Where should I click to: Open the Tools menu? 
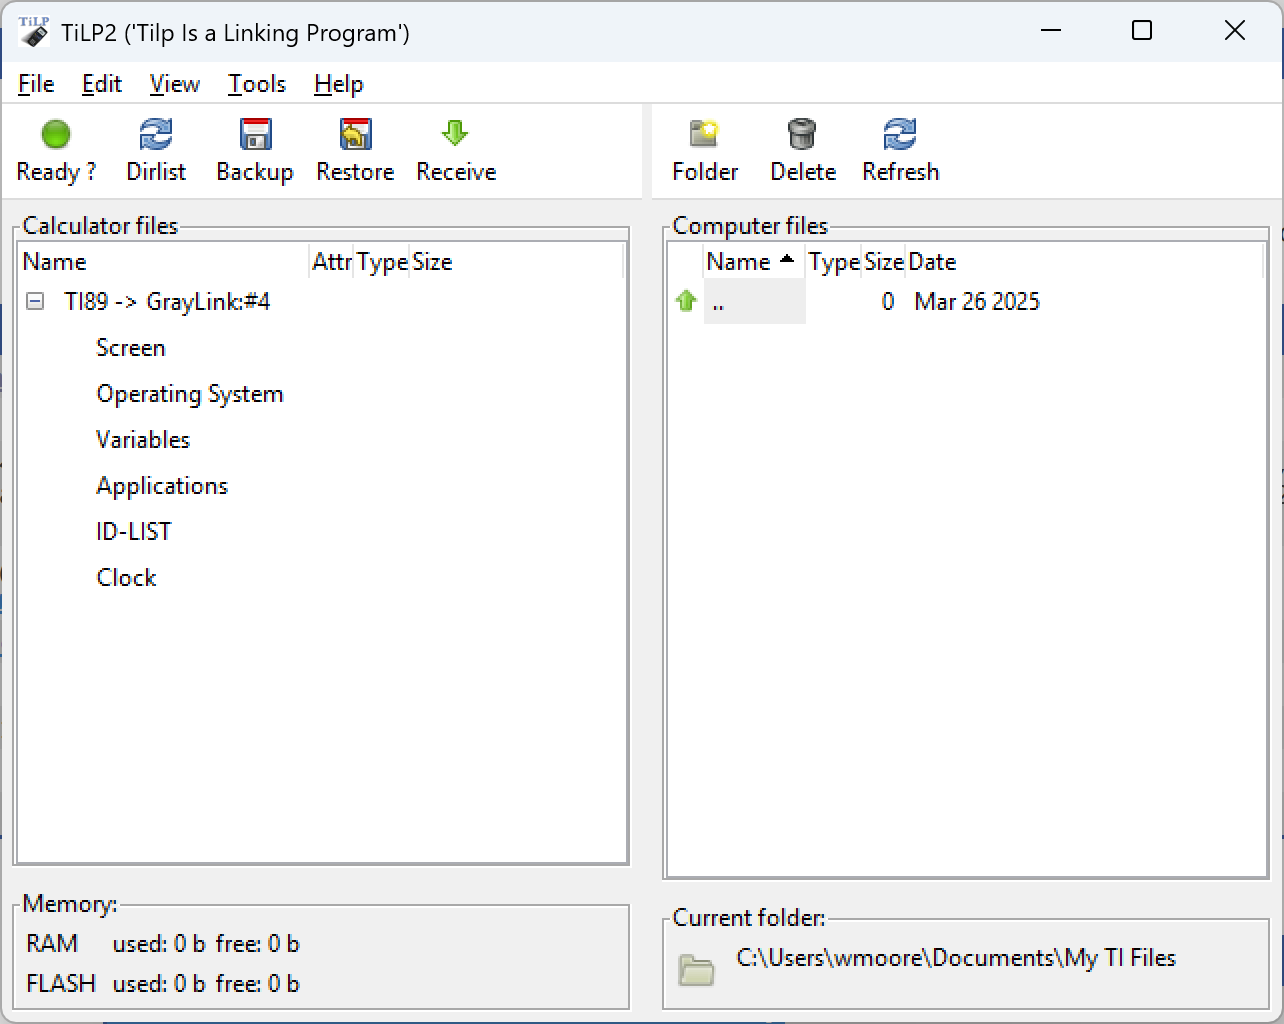point(257,84)
